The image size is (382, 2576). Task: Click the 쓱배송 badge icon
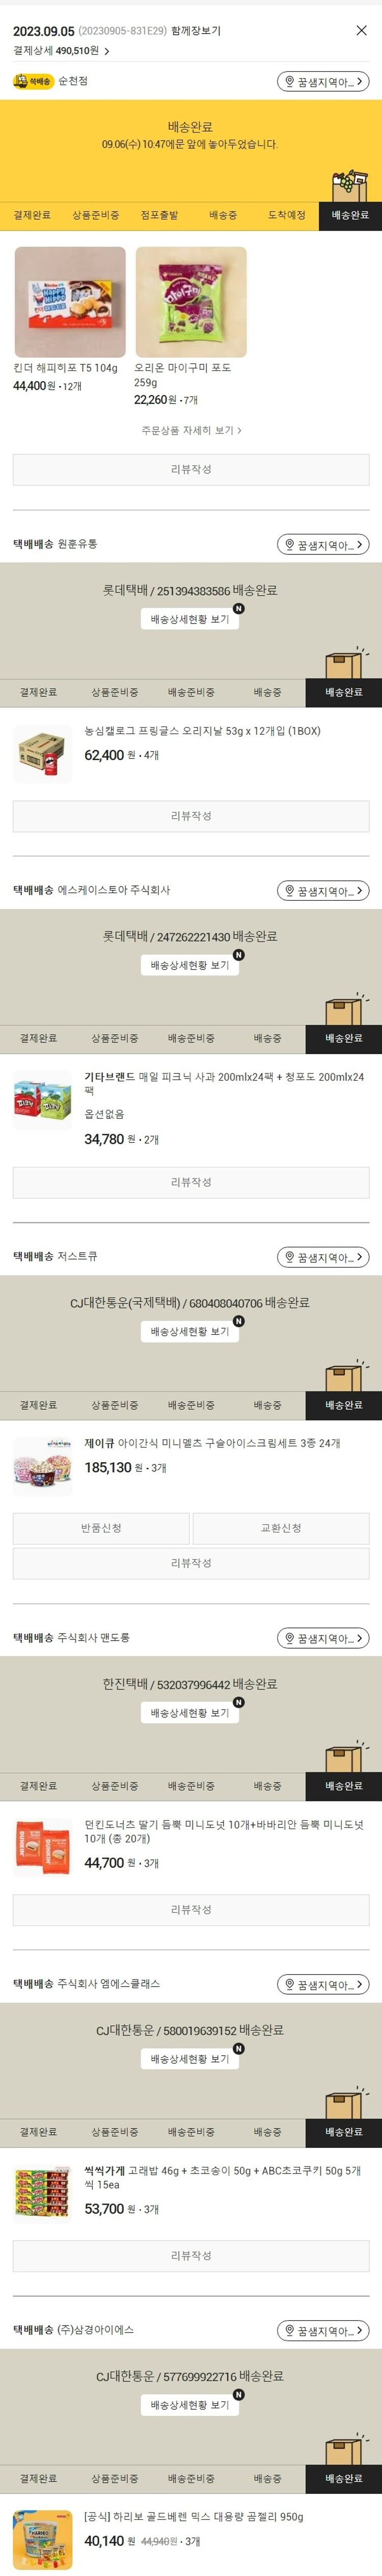(34, 81)
